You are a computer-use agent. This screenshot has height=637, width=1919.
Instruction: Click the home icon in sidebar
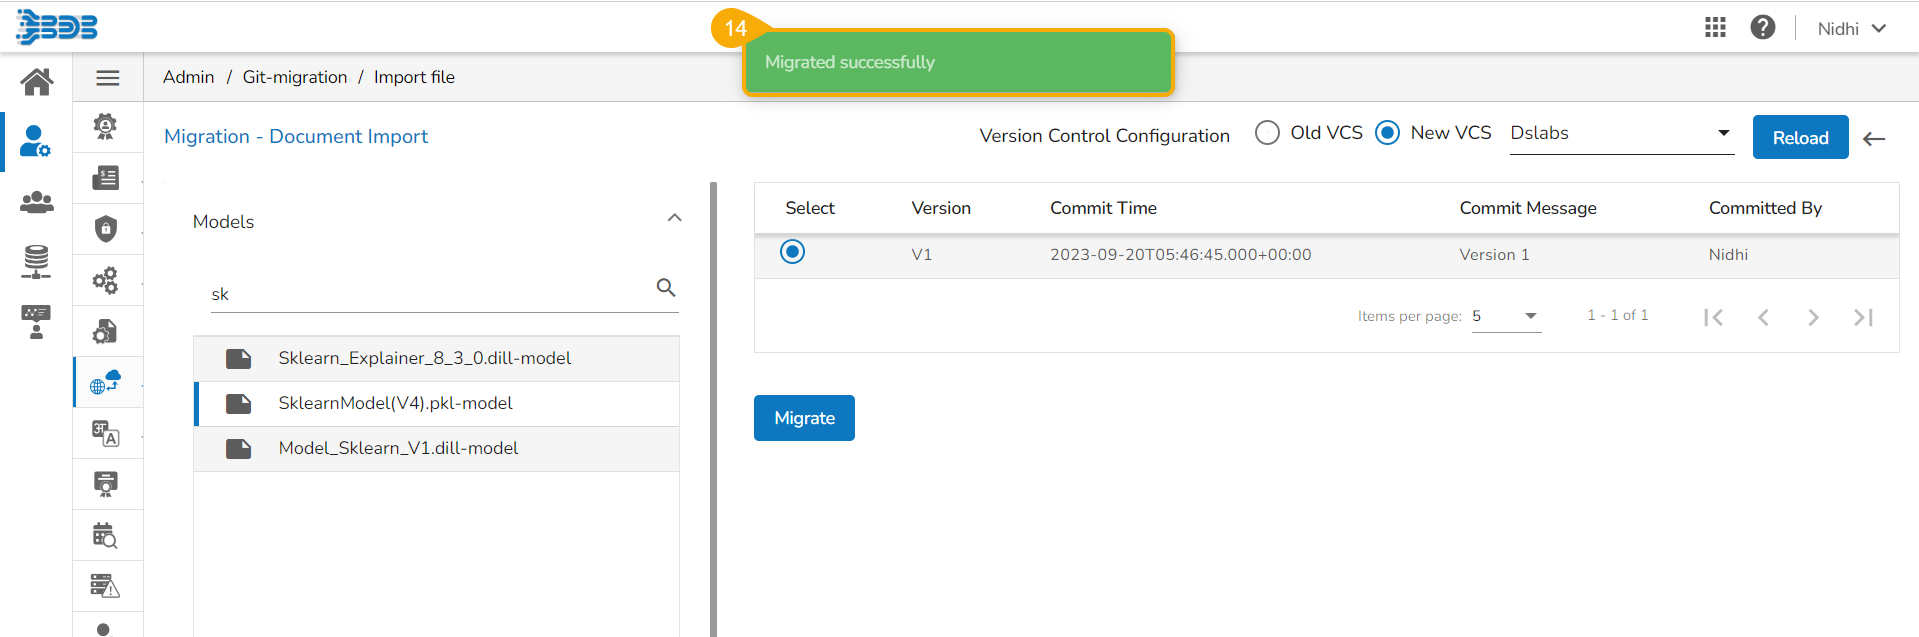pyautogui.click(x=37, y=81)
